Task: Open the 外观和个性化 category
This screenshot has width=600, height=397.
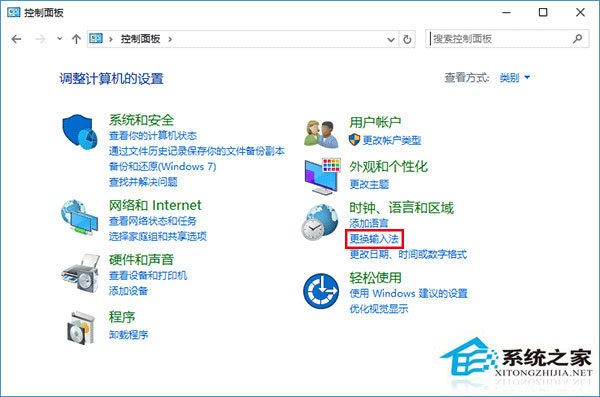Action: (x=388, y=167)
